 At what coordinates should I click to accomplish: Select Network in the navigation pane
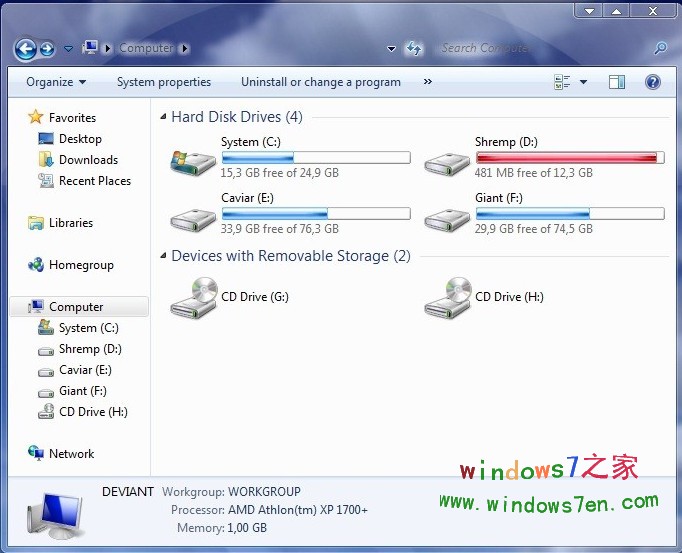[x=71, y=454]
